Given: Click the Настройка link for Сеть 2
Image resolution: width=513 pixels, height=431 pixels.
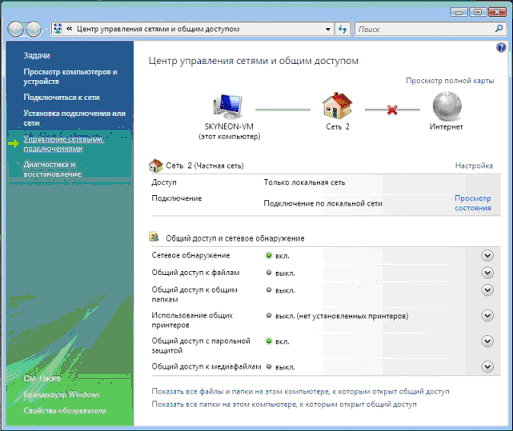Looking at the screenshot, I should (x=474, y=166).
